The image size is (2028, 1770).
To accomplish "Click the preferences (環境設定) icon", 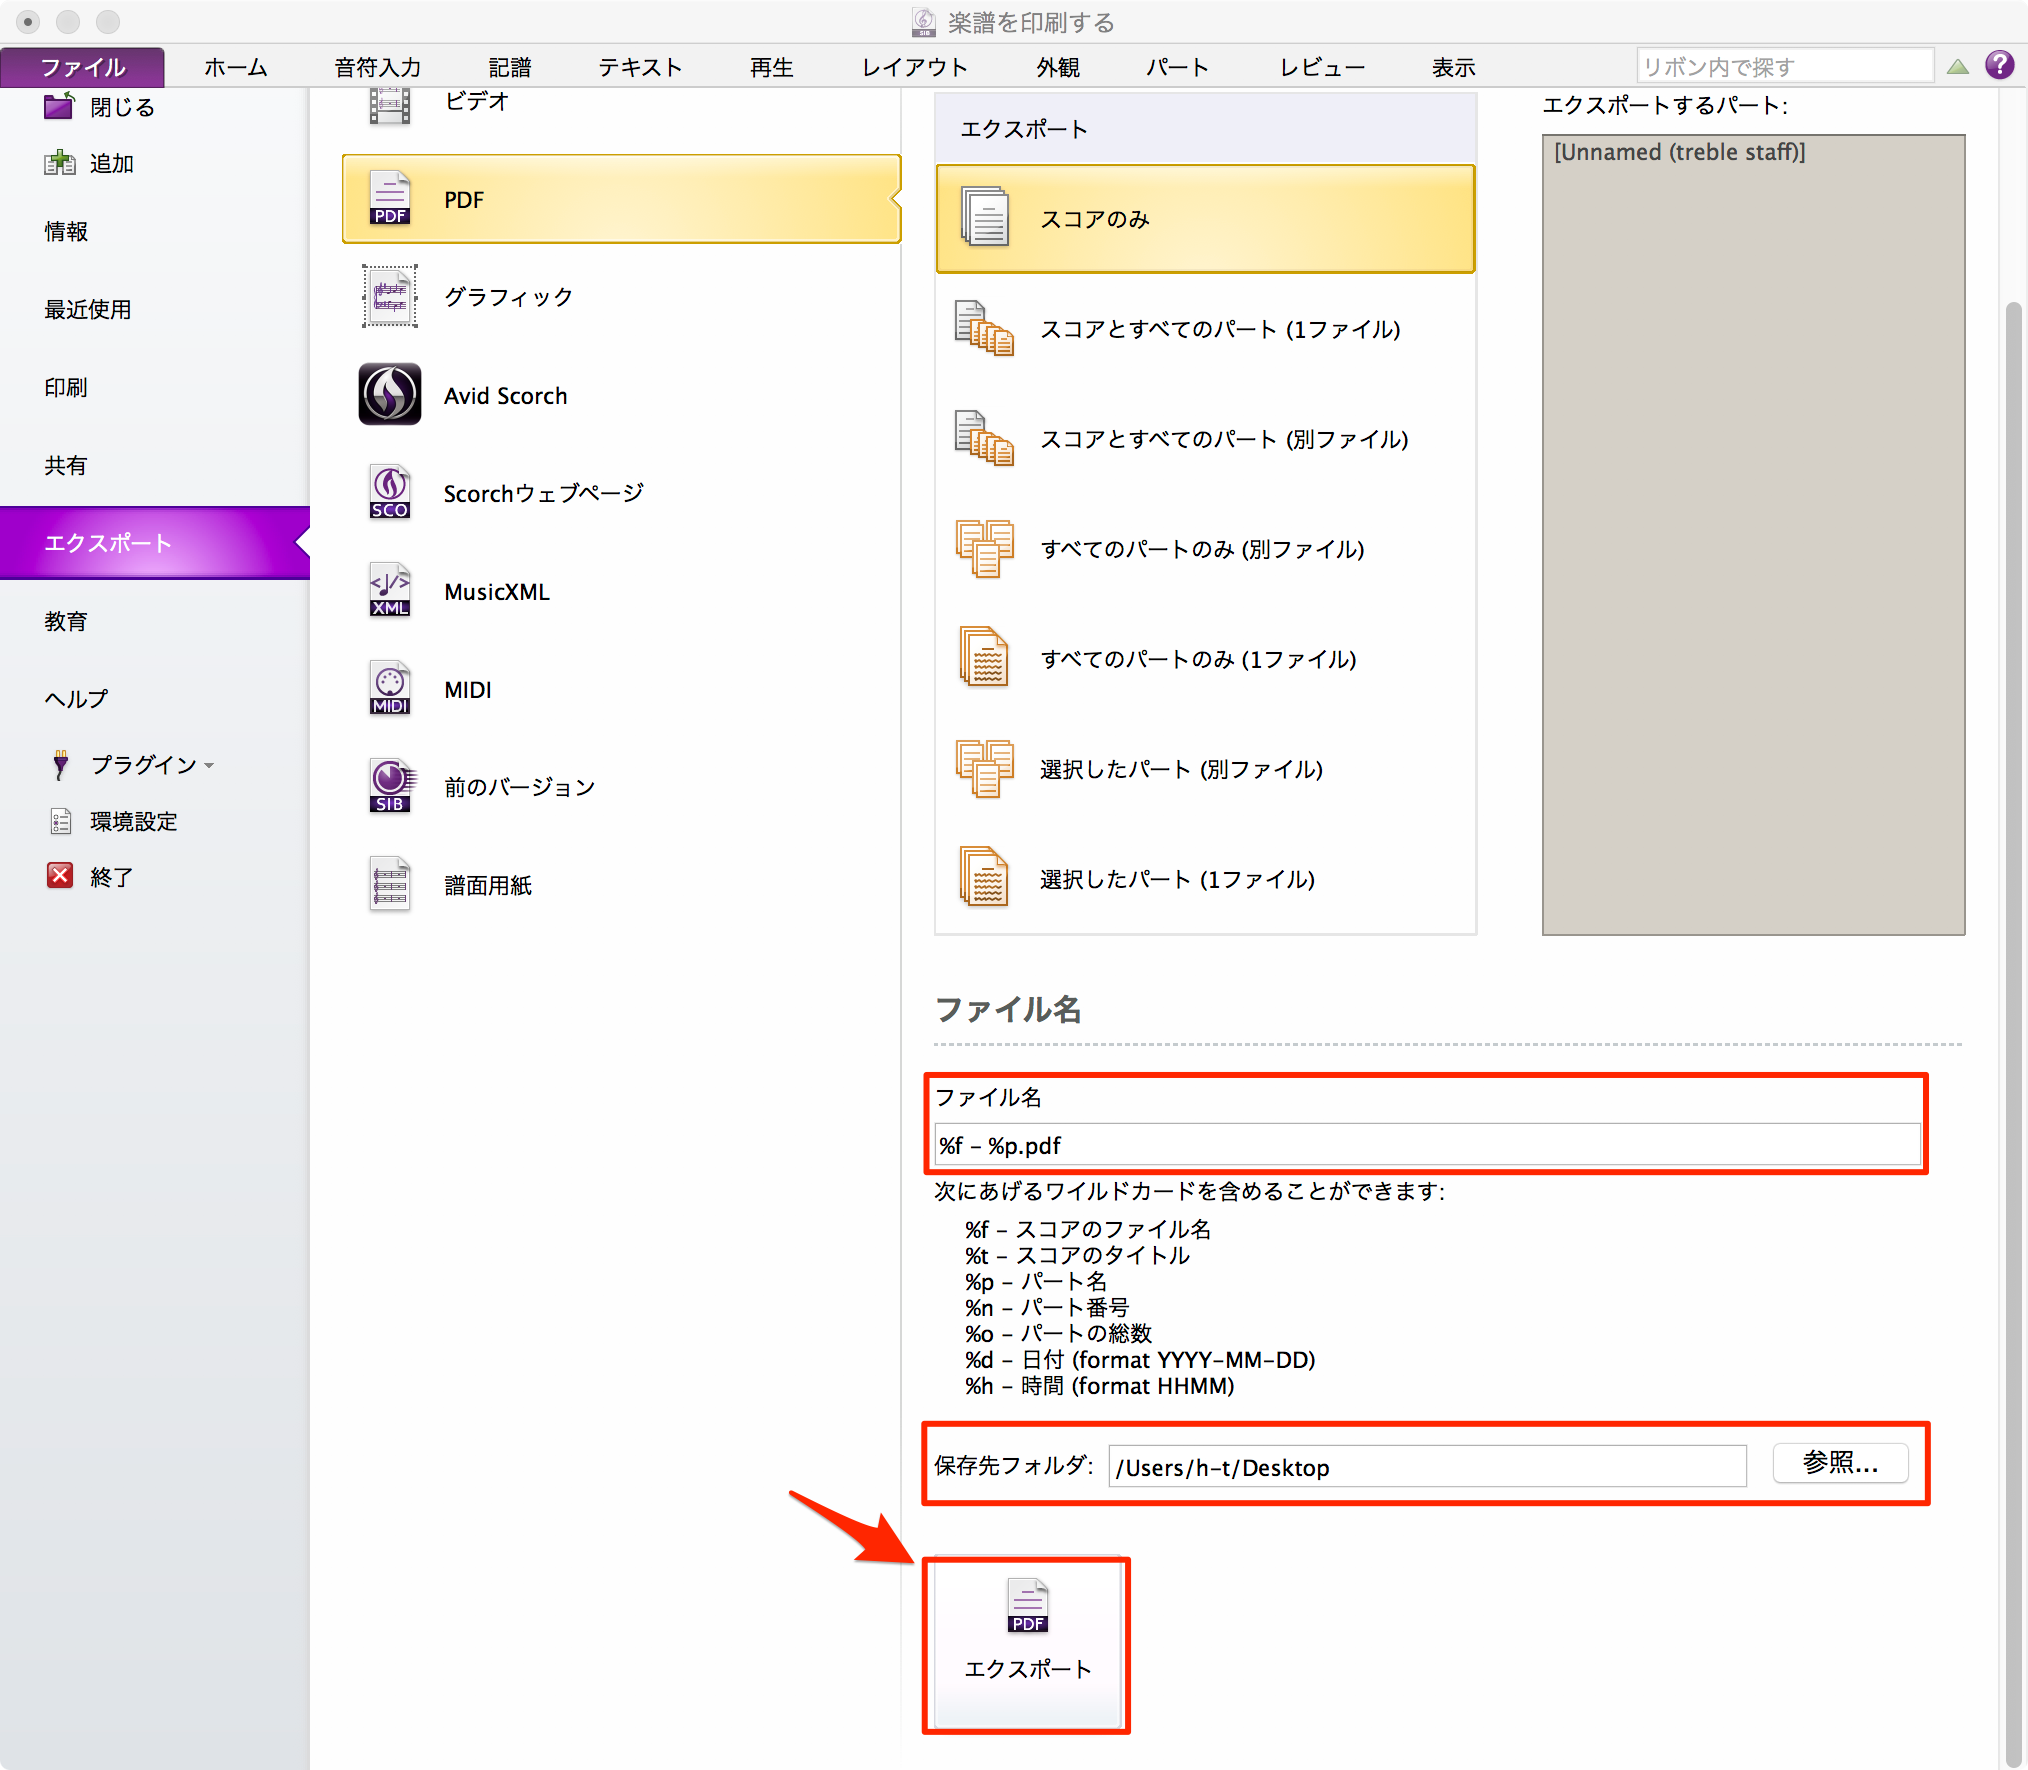I will pyautogui.click(x=61, y=821).
